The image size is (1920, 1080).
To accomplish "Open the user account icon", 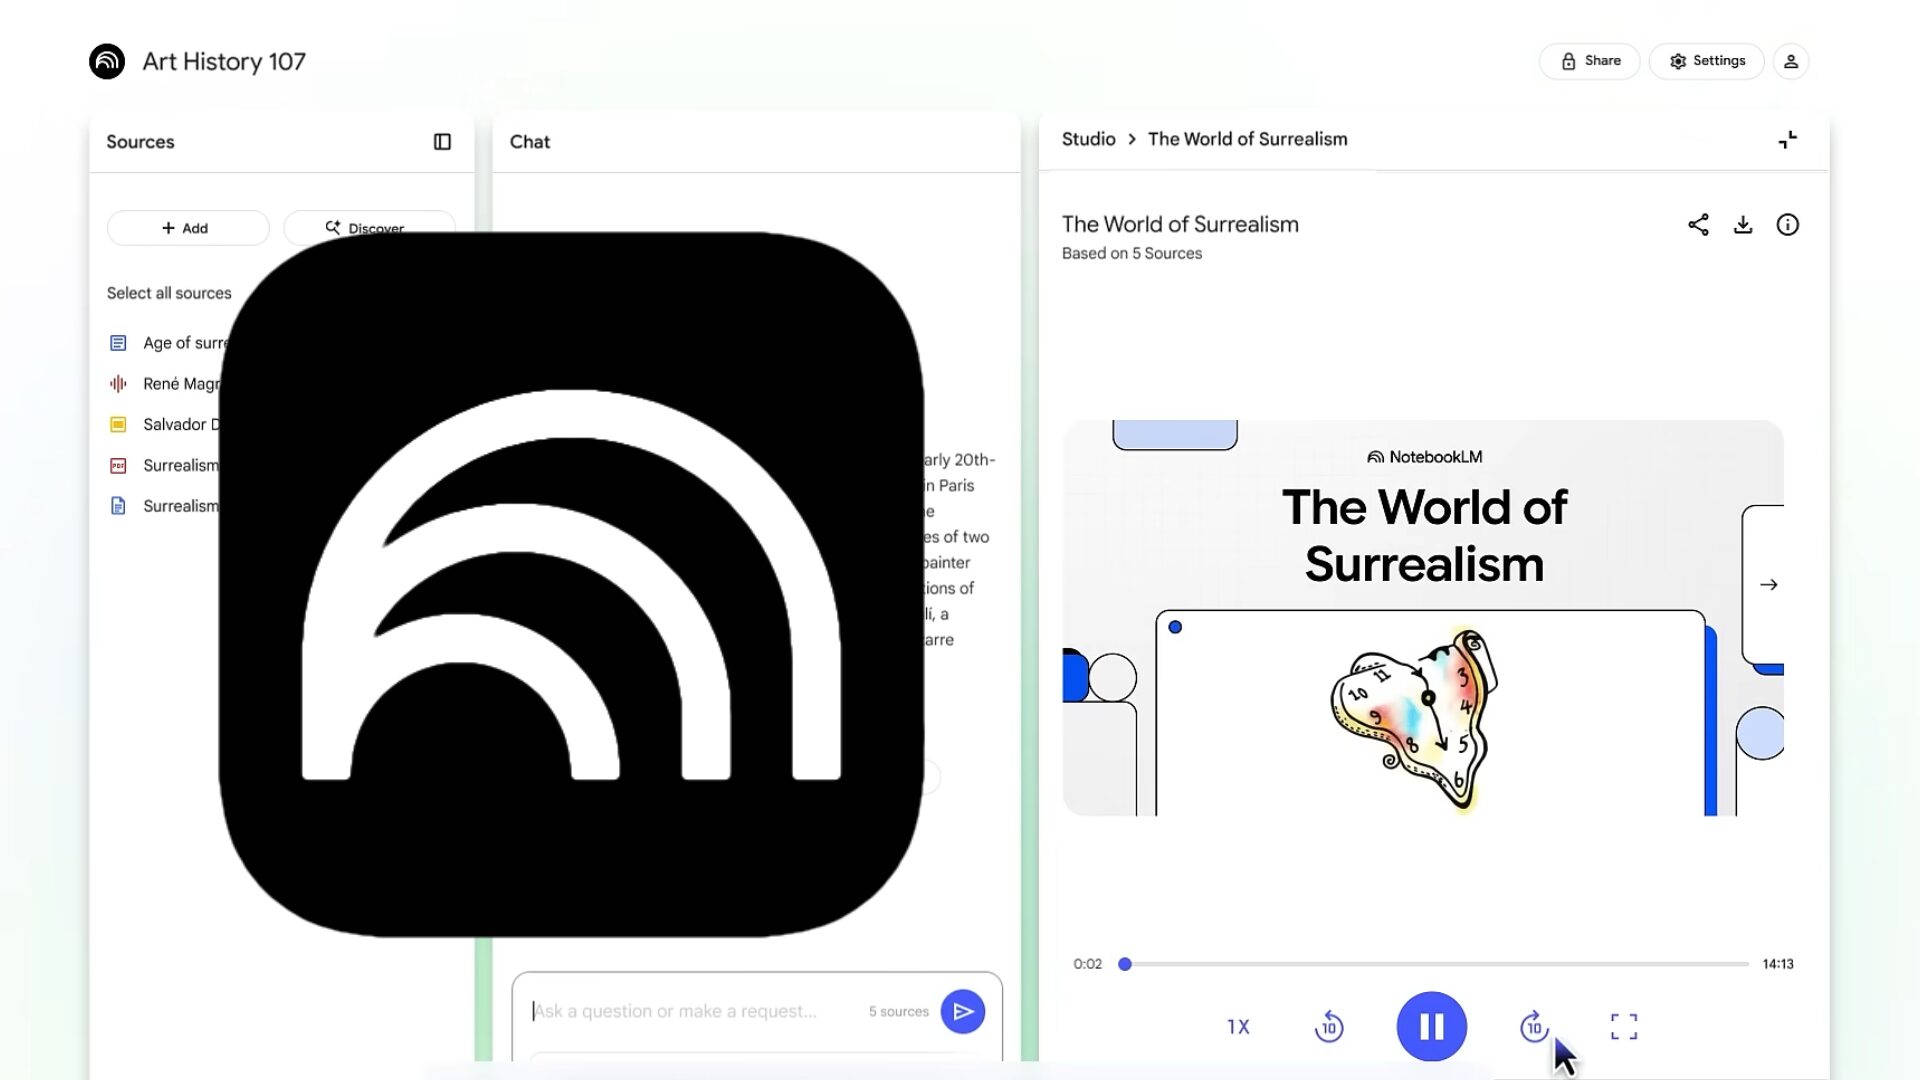I will (1791, 61).
